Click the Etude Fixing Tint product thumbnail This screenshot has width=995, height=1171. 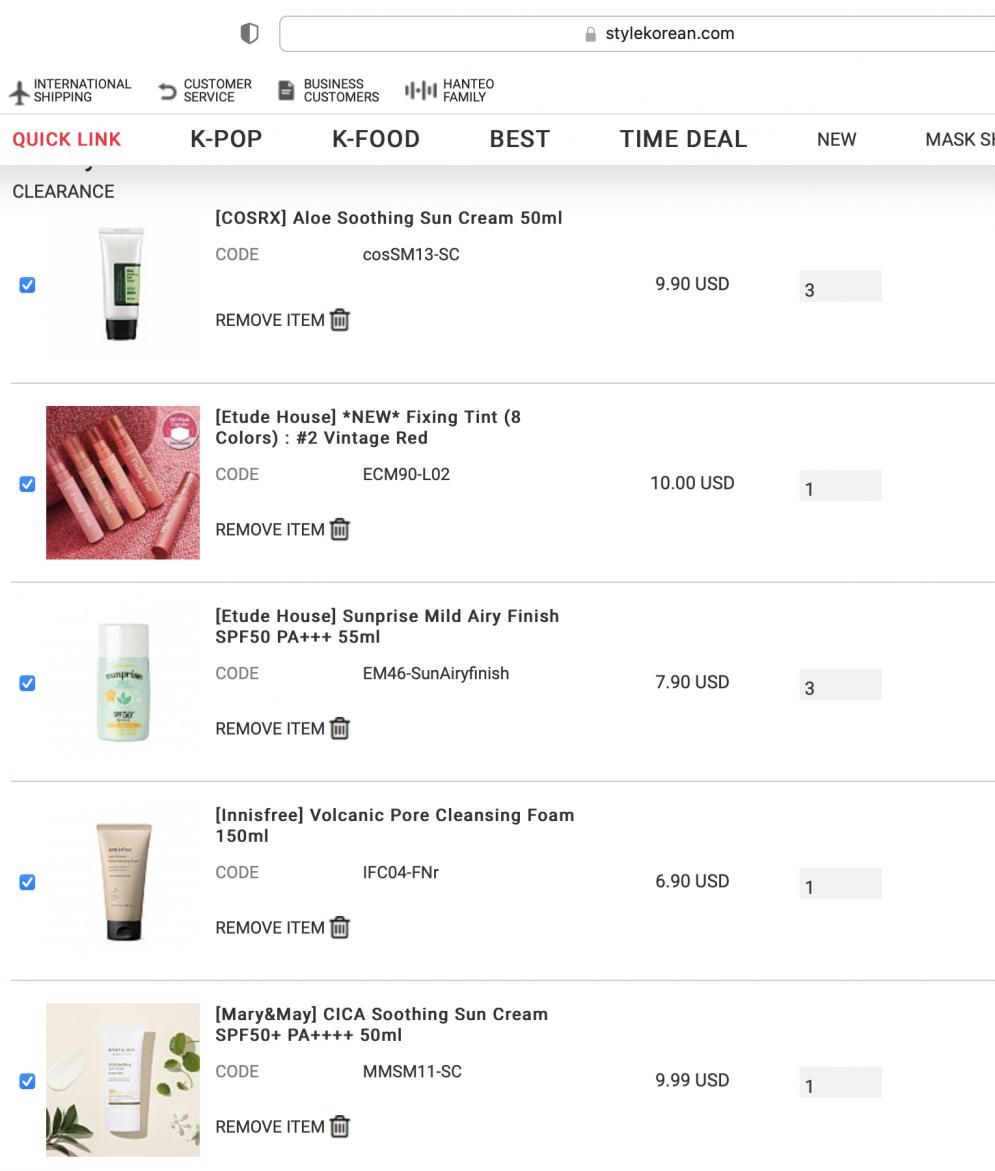pos(122,482)
